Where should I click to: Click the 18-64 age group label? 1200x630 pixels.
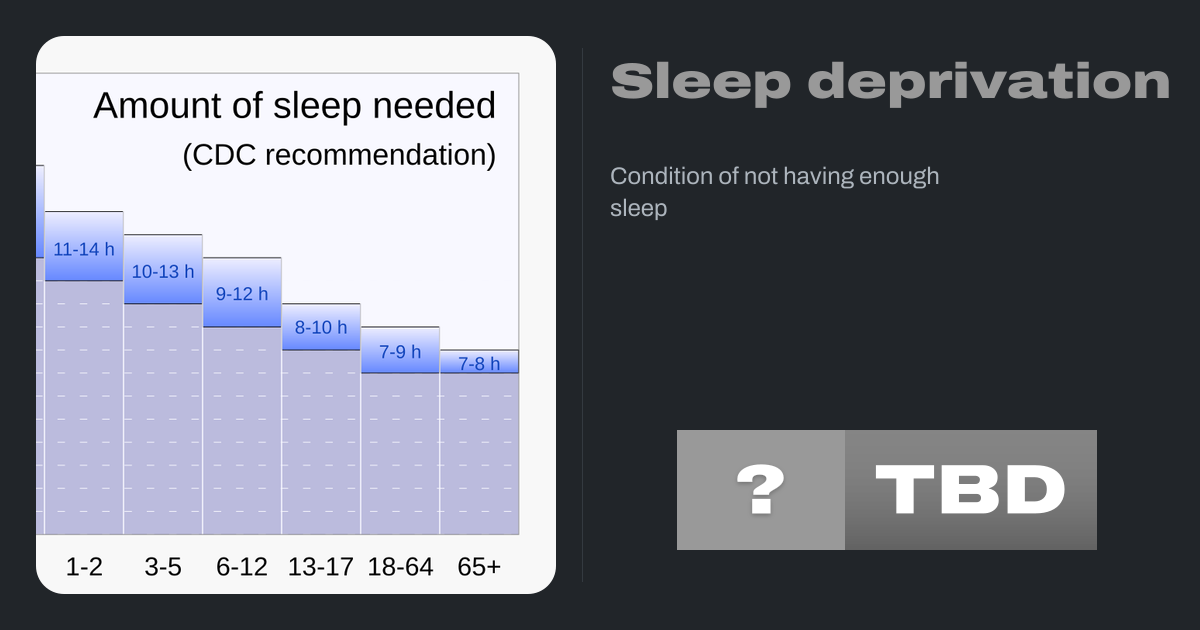(x=400, y=567)
